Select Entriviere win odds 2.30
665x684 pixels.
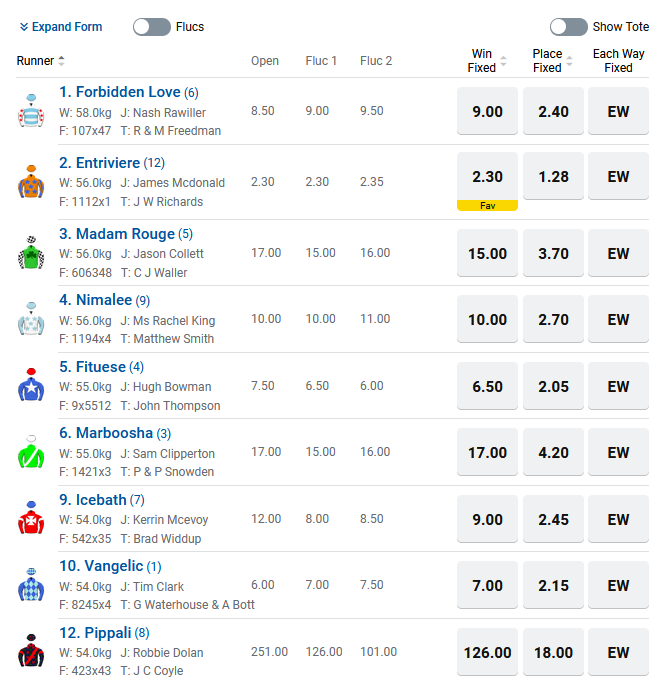click(487, 177)
